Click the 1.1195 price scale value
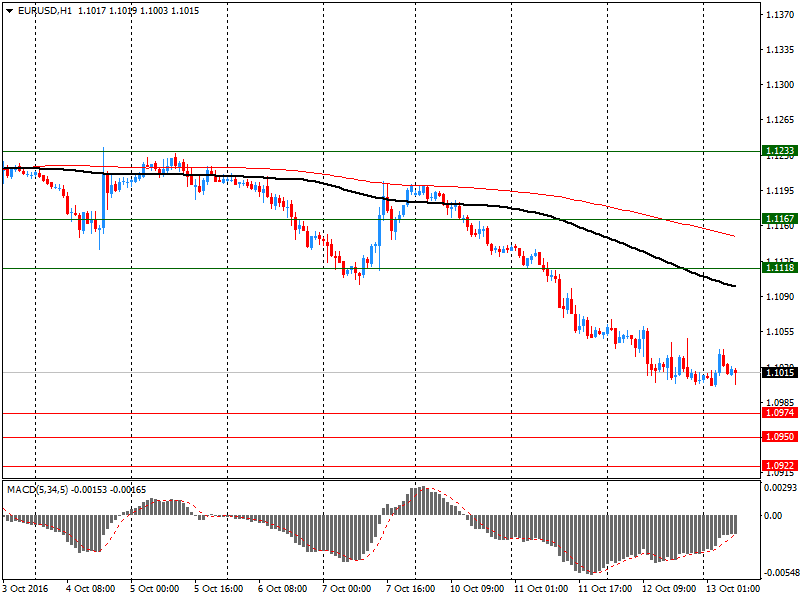This screenshot has height=600, width=800. [780, 191]
